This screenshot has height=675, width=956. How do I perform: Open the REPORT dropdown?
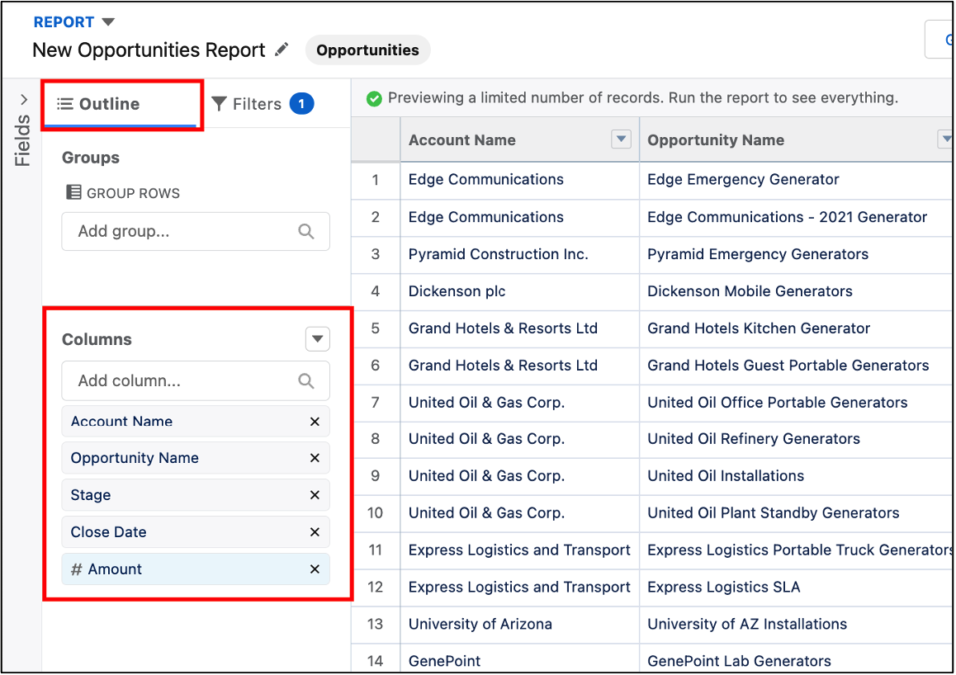click(107, 21)
